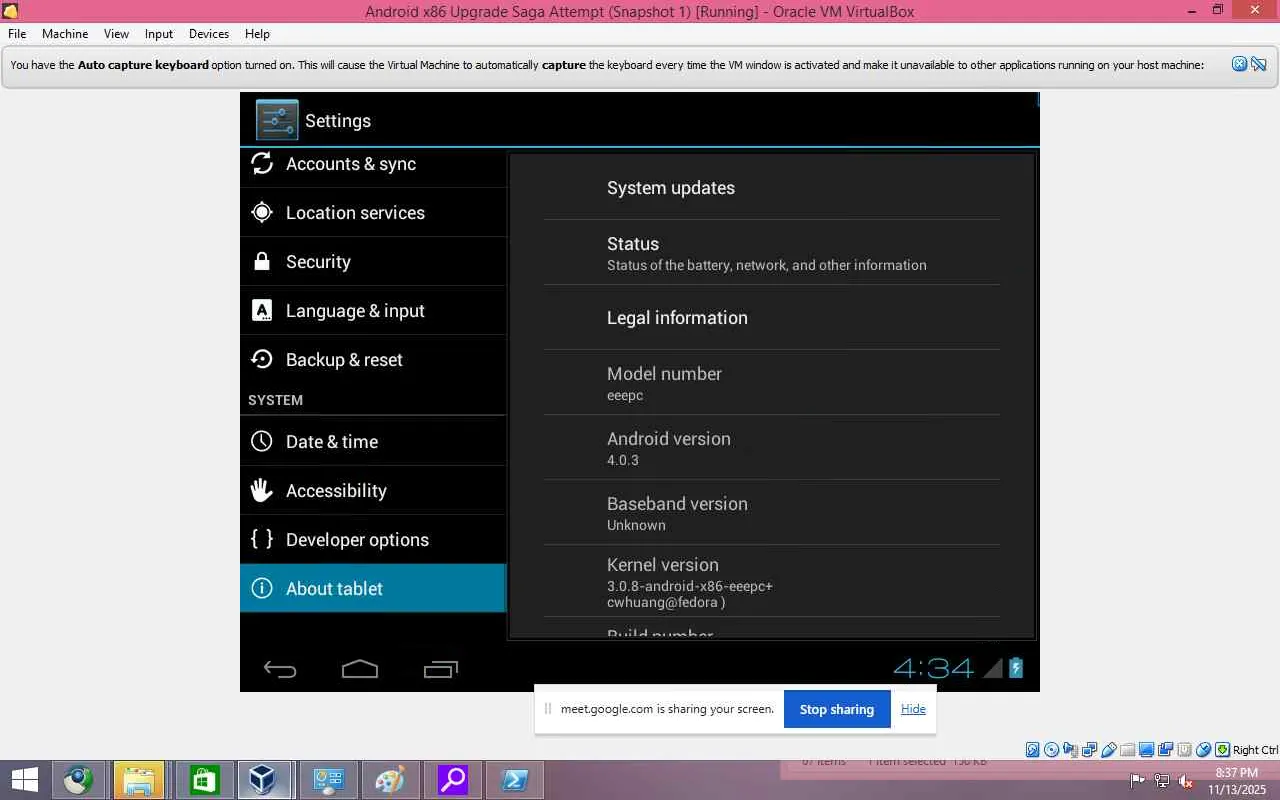Click the Baseband version entry
The image size is (1280, 800).
click(x=772, y=513)
